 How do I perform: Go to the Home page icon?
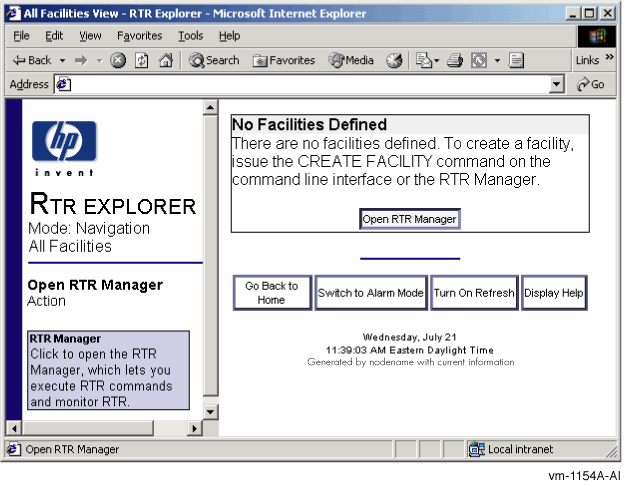pyautogui.click(x=166, y=61)
